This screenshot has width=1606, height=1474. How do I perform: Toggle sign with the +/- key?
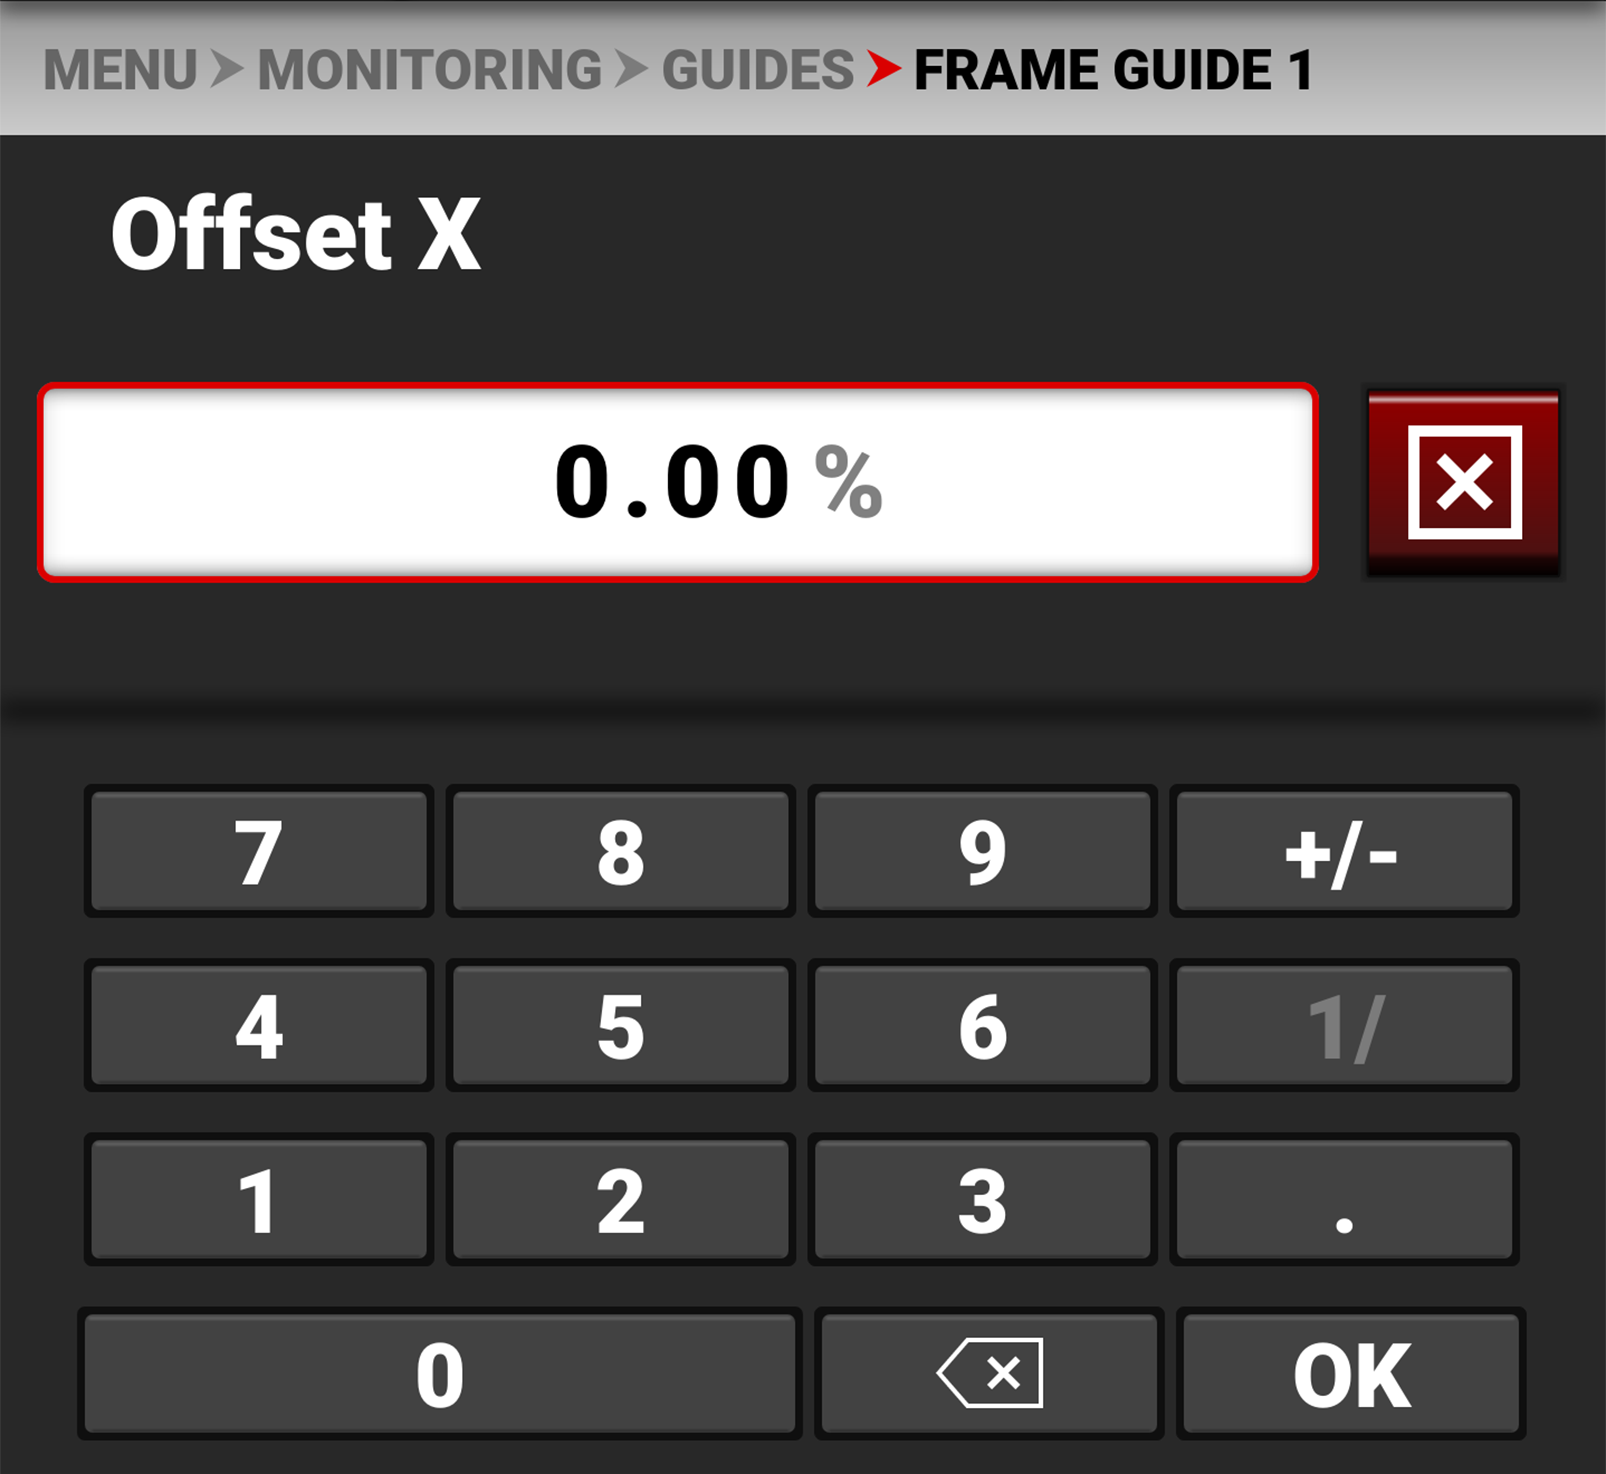coord(1343,852)
